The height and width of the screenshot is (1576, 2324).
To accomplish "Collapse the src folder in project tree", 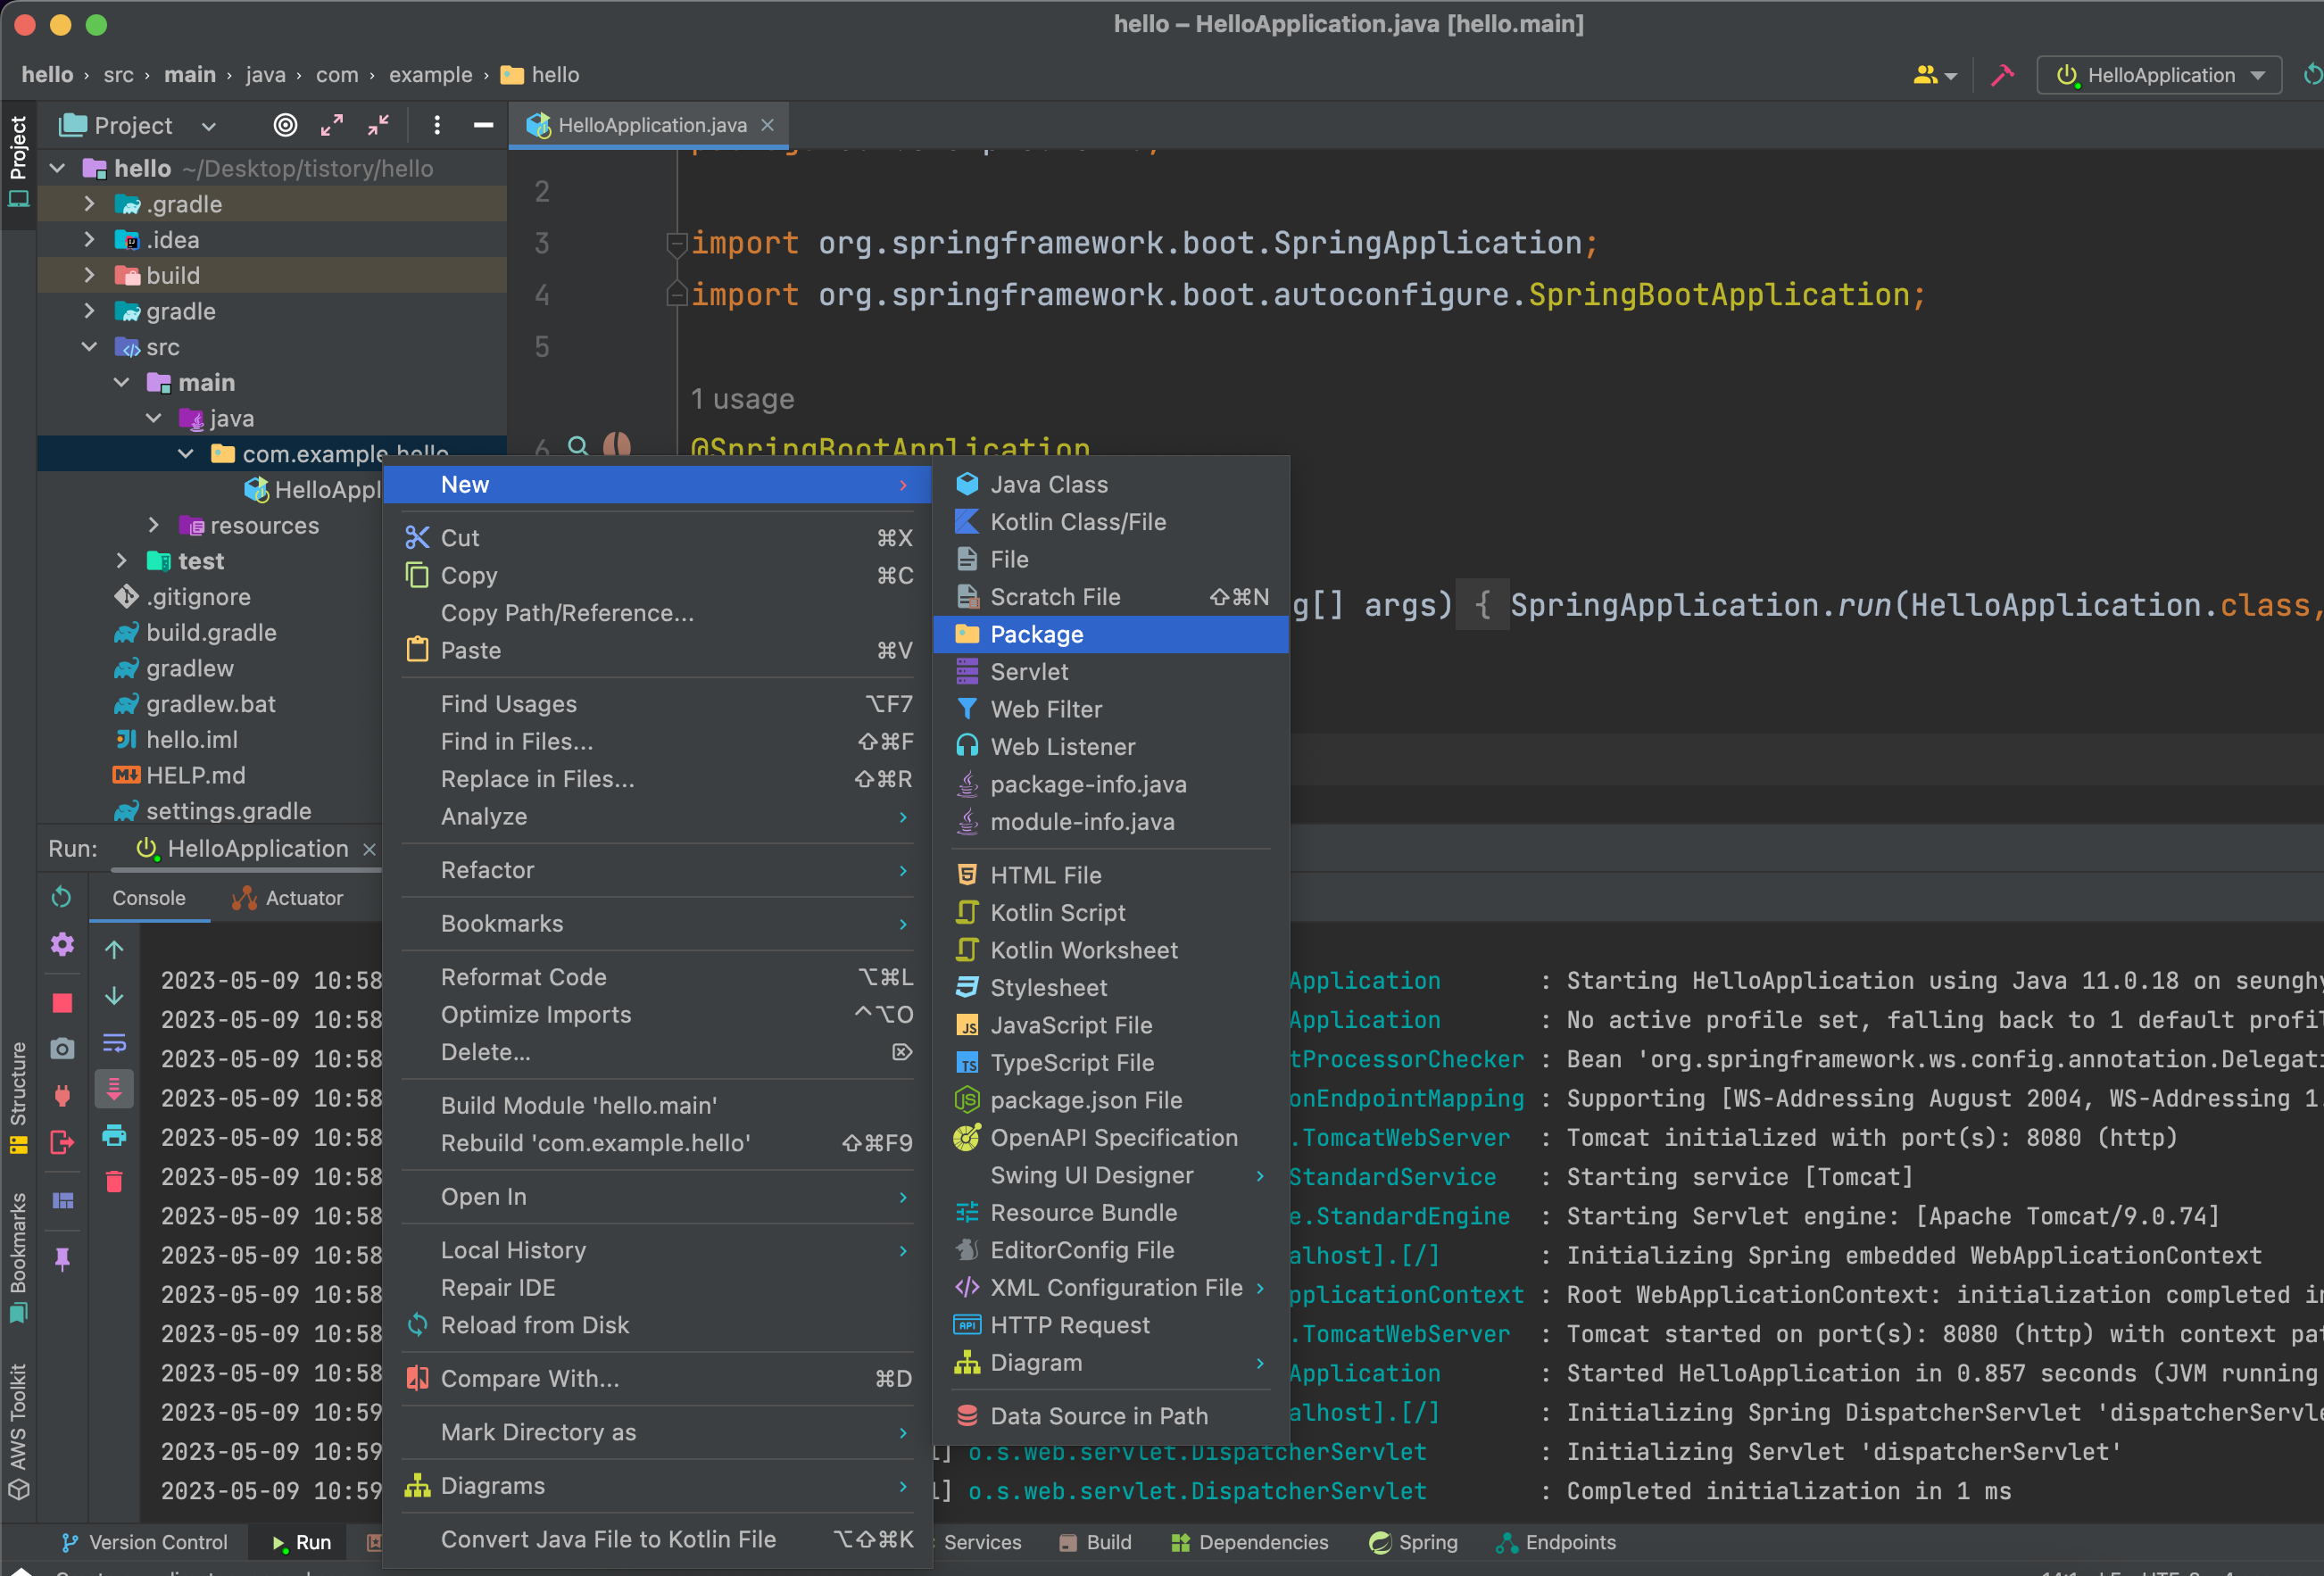I will point(89,347).
